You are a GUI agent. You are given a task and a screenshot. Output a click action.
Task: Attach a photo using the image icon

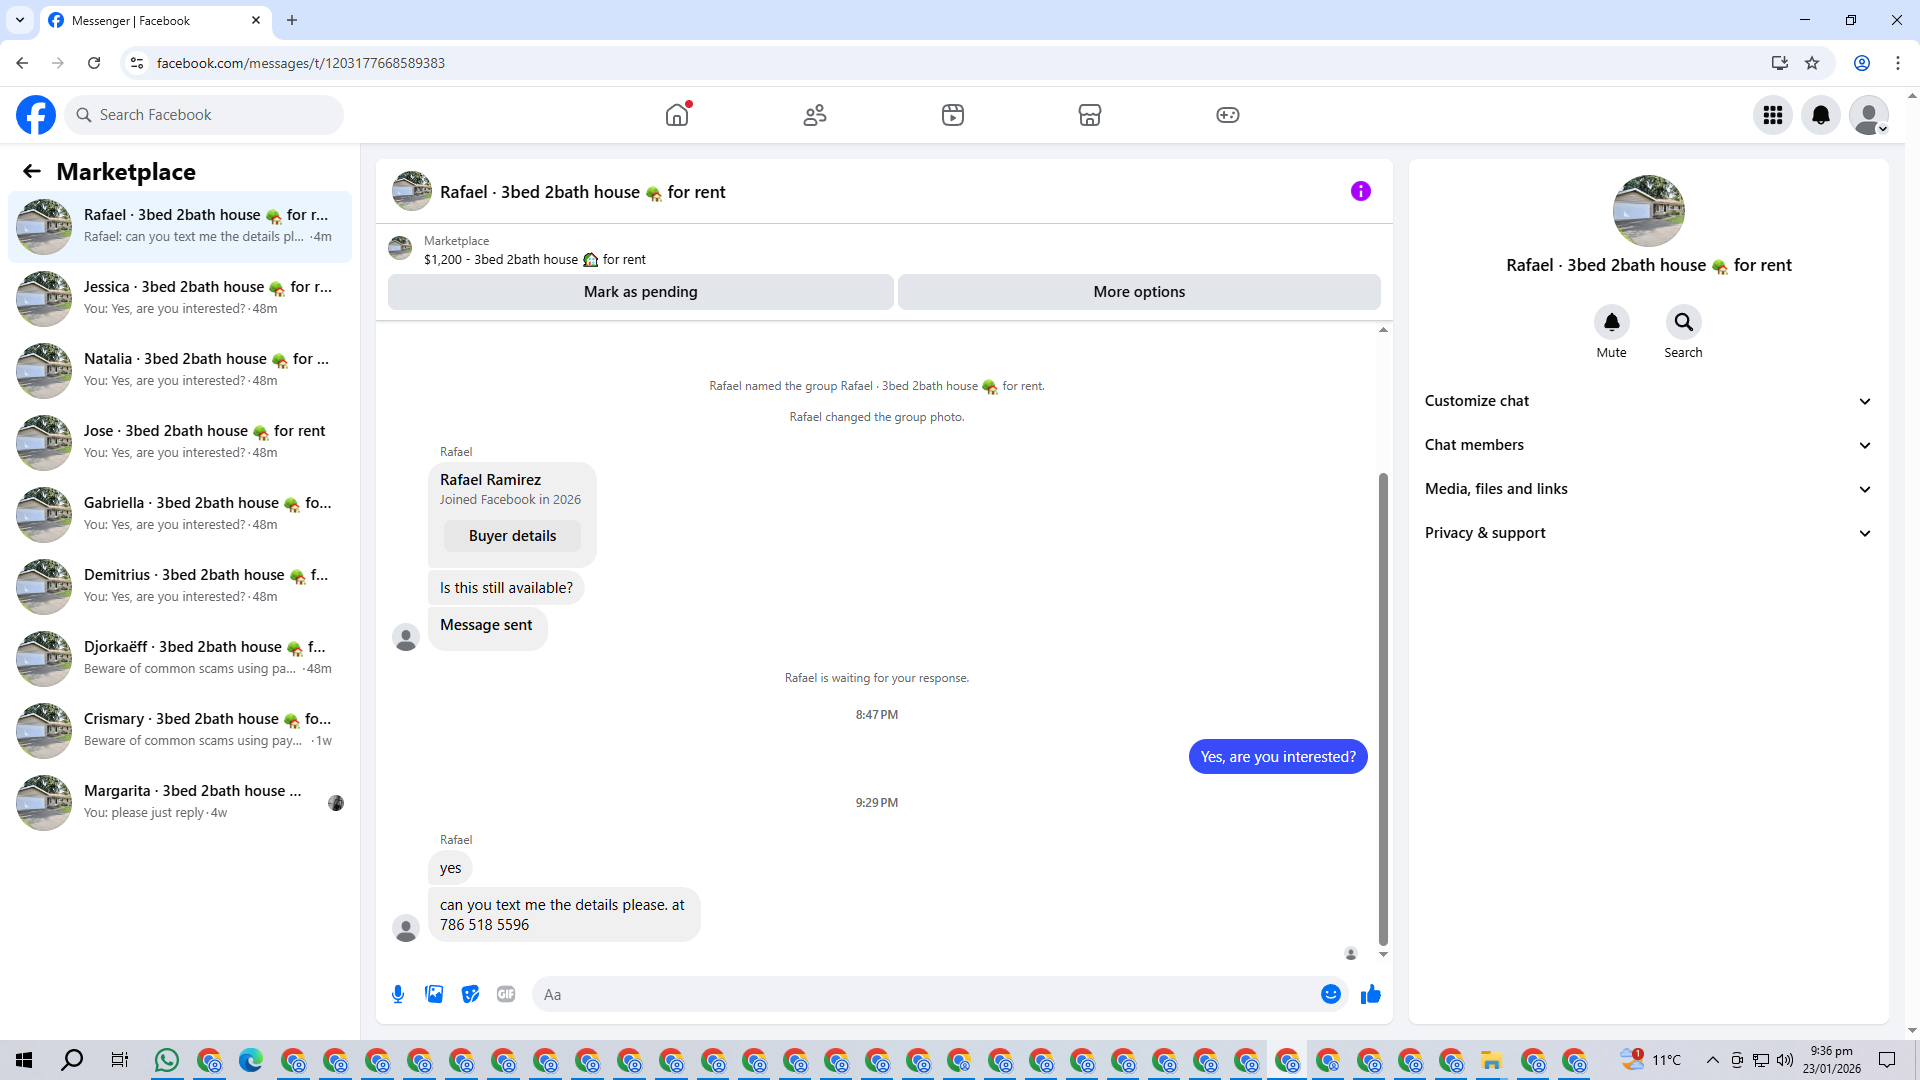(434, 994)
